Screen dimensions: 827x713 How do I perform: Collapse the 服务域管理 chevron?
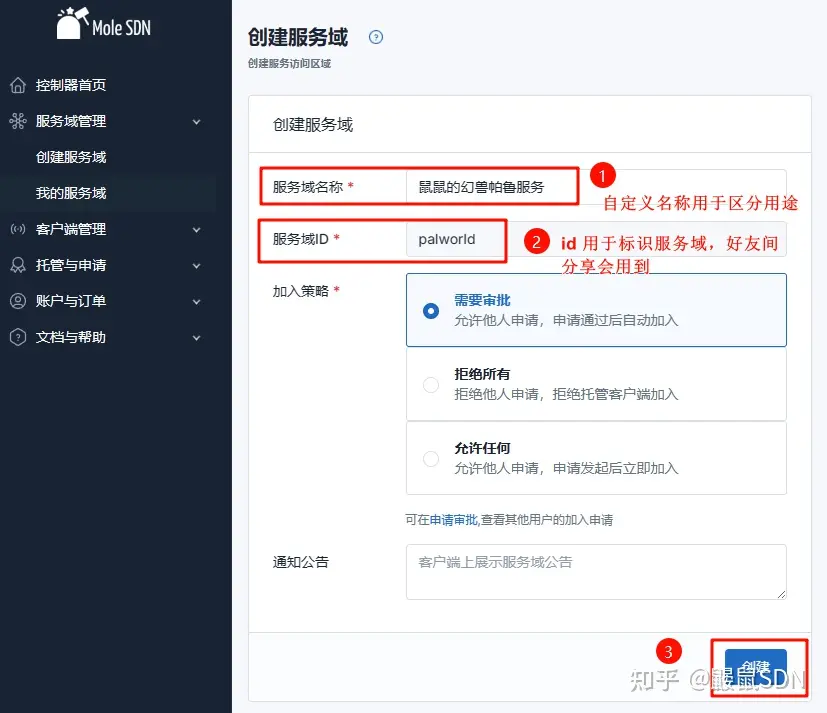(x=196, y=122)
